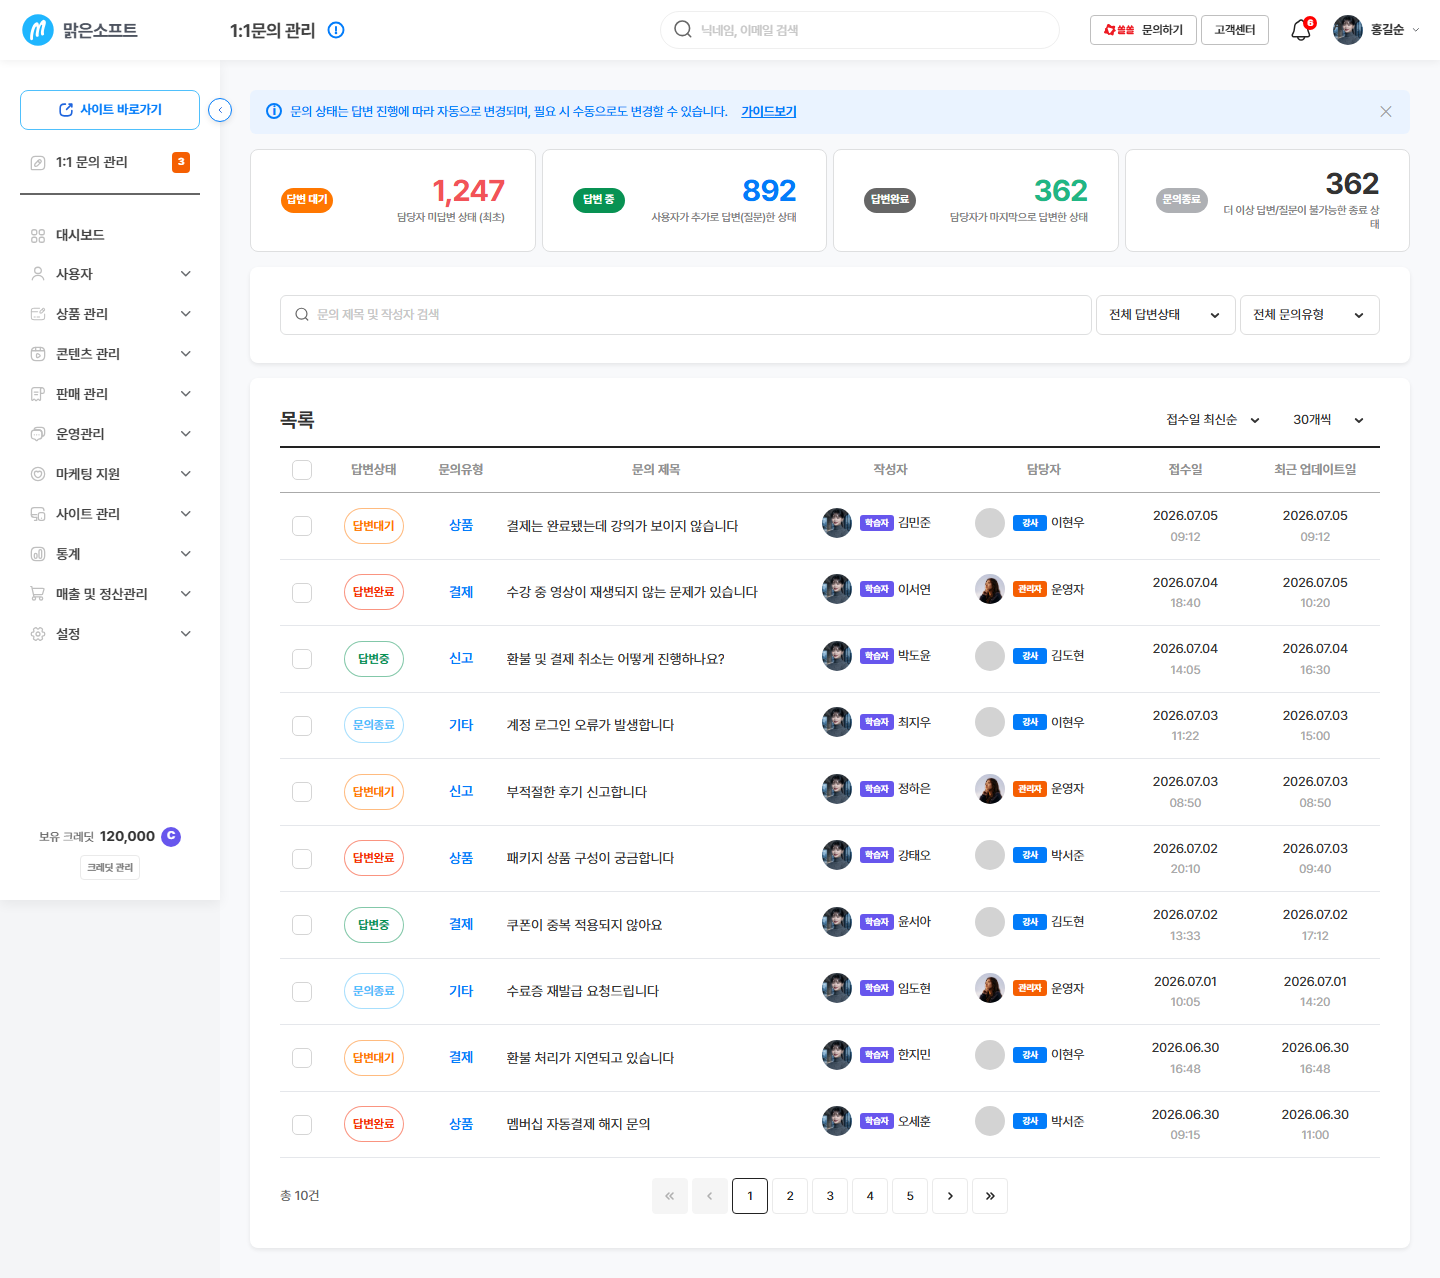The width and height of the screenshot is (1440, 1278).
Task: Open the 30개씩 page size dropdown
Action: tap(1329, 420)
